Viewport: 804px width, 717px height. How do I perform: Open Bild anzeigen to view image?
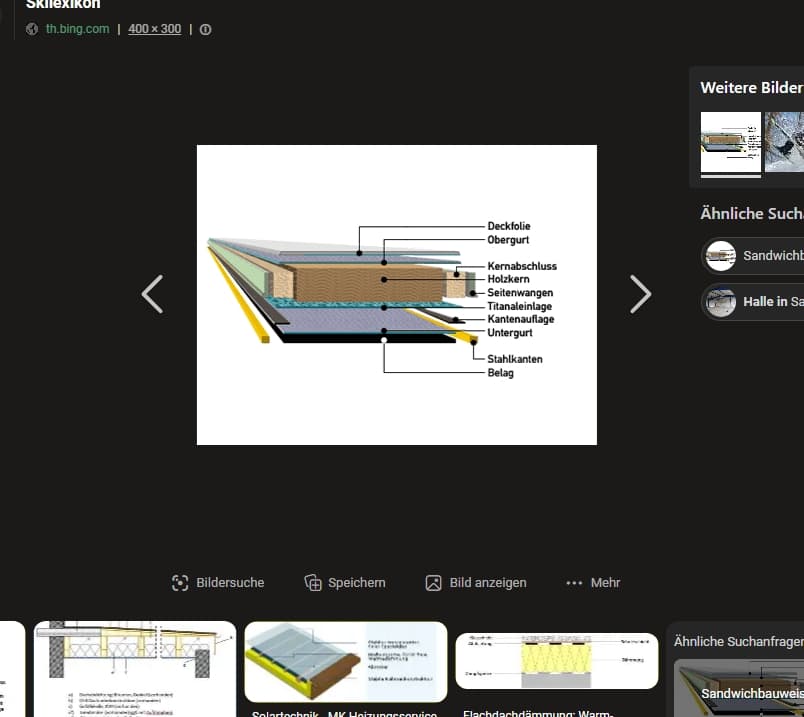tap(476, 583)
